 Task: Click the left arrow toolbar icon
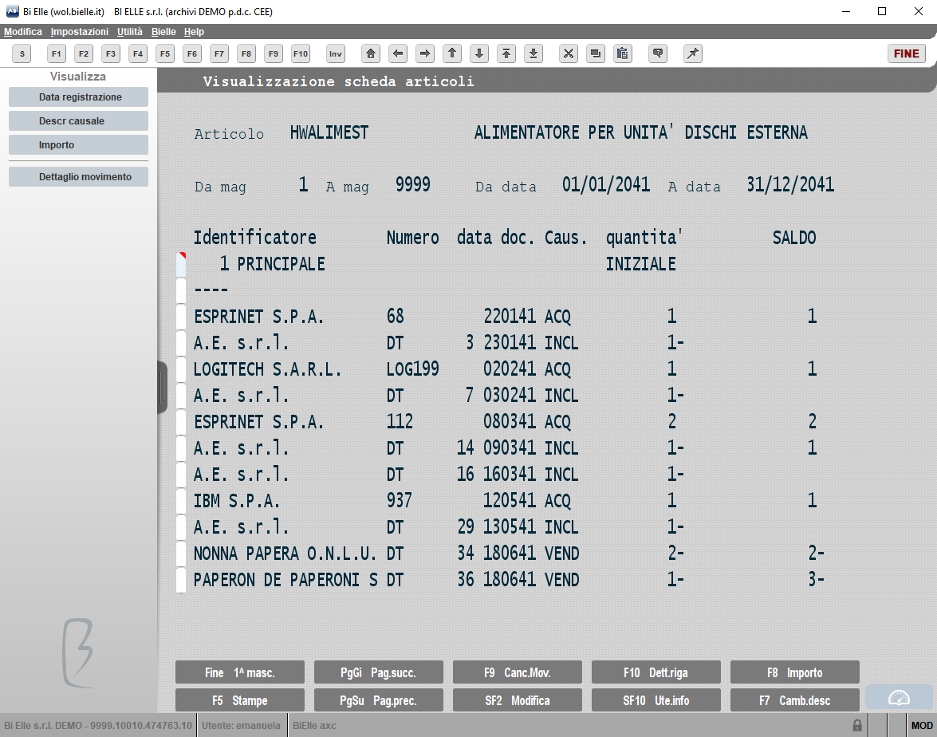(397, 54)
